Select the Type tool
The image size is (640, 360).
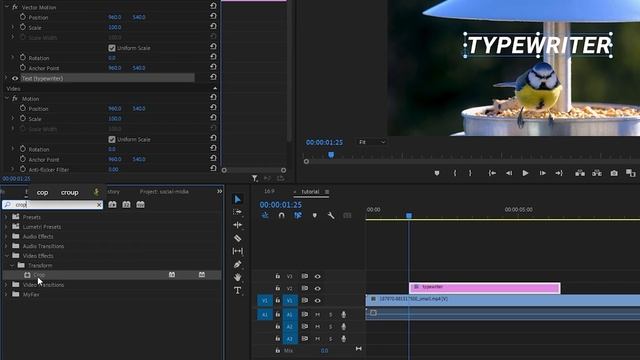click(238, 290)
